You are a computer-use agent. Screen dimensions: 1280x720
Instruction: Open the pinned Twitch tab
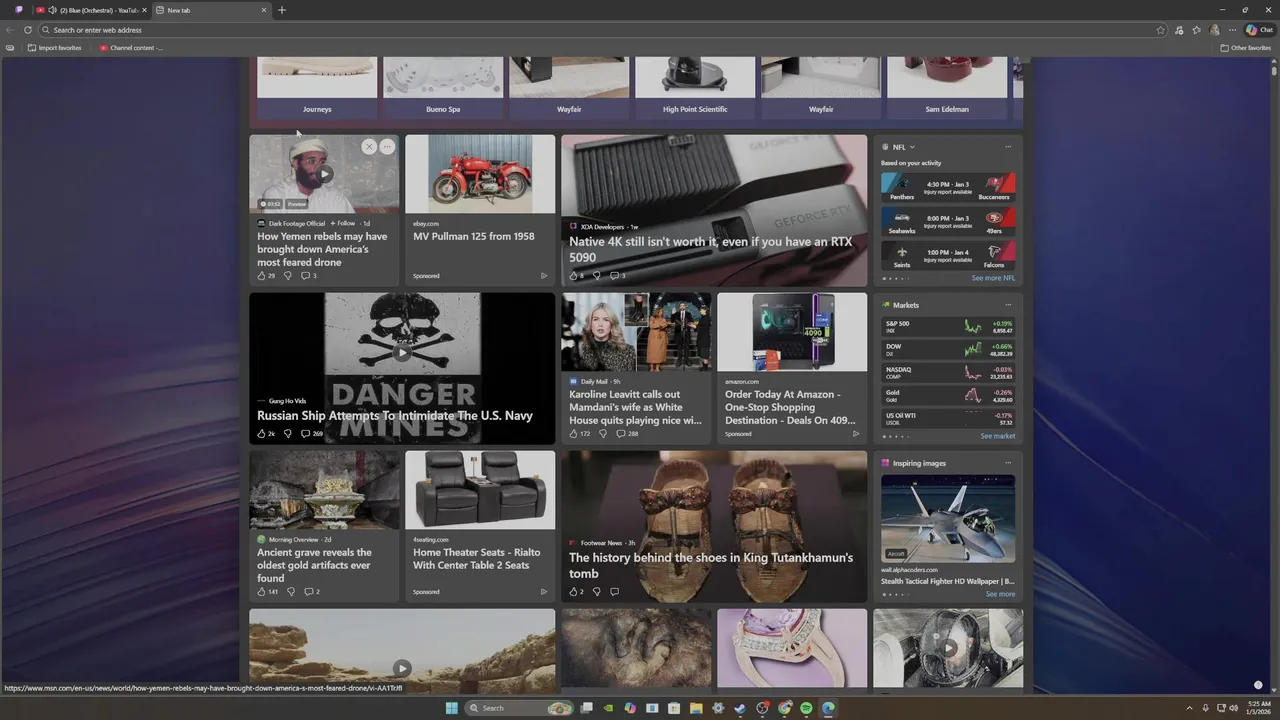point(19,10)
